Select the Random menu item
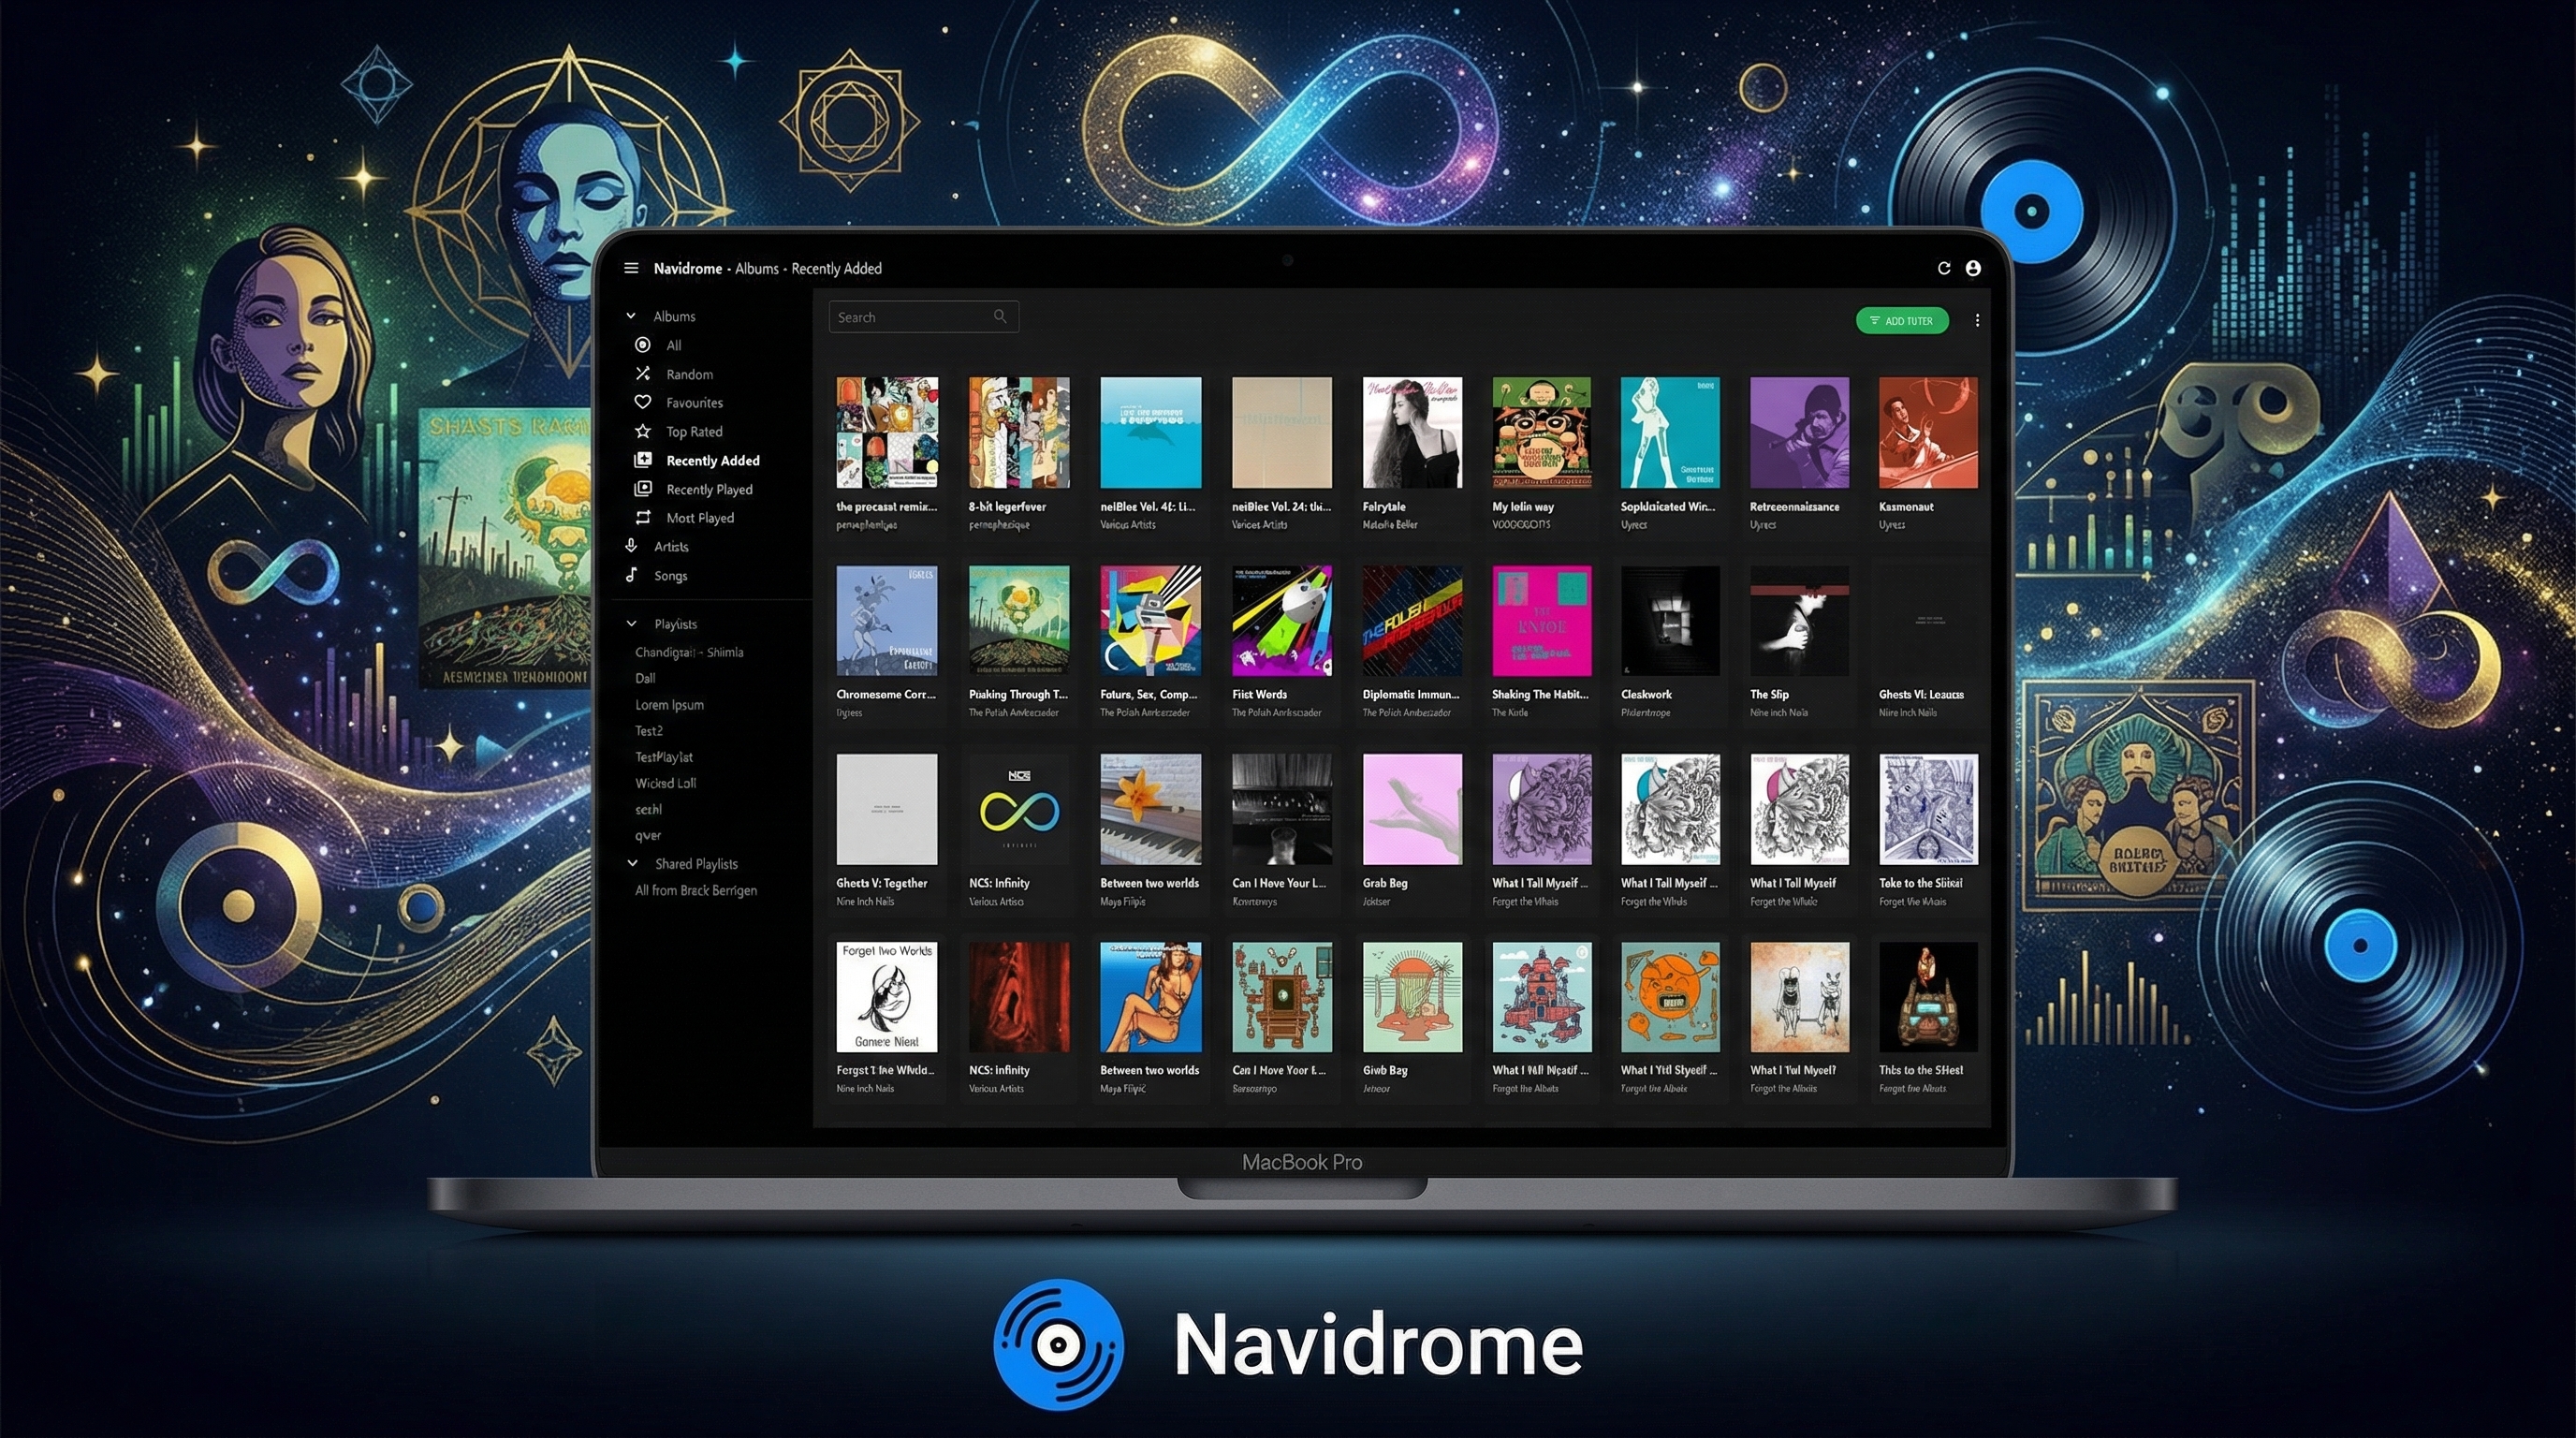This screenshot has height=1438, width=2576. click(690, 374)
